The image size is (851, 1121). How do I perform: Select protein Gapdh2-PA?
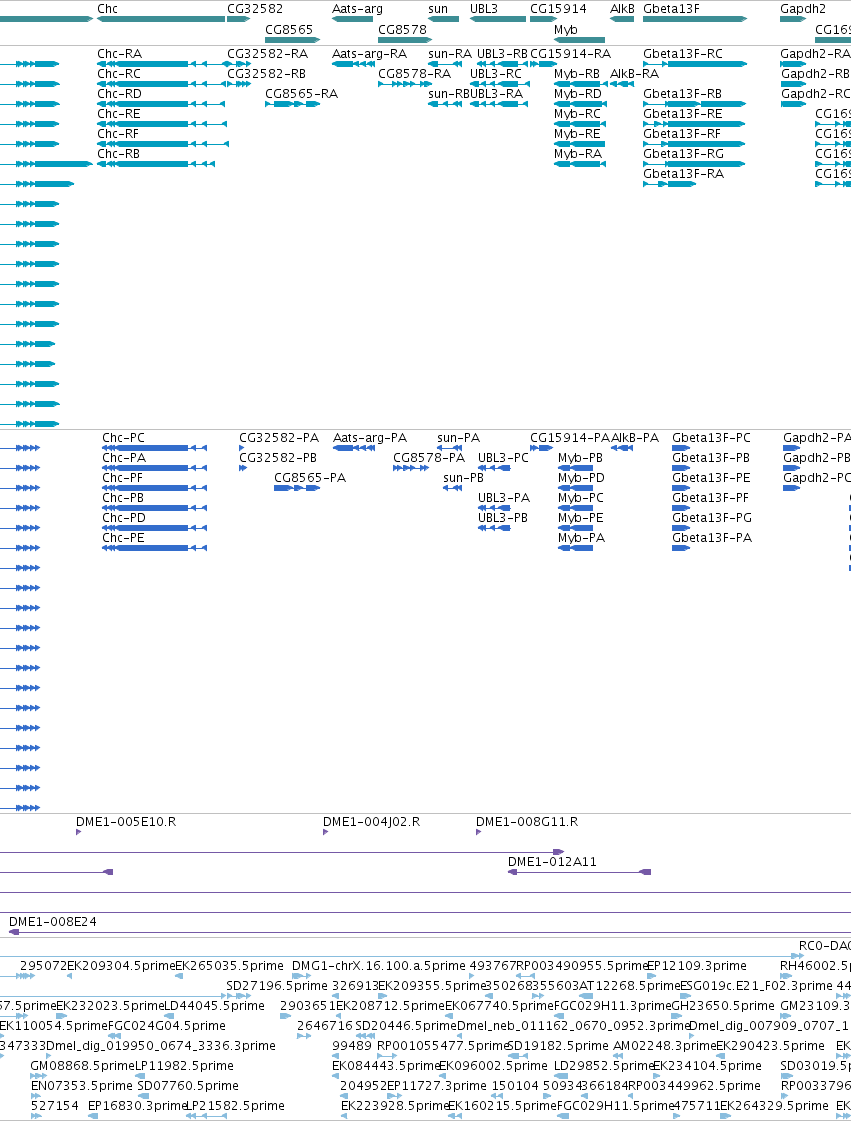(817, 438)
